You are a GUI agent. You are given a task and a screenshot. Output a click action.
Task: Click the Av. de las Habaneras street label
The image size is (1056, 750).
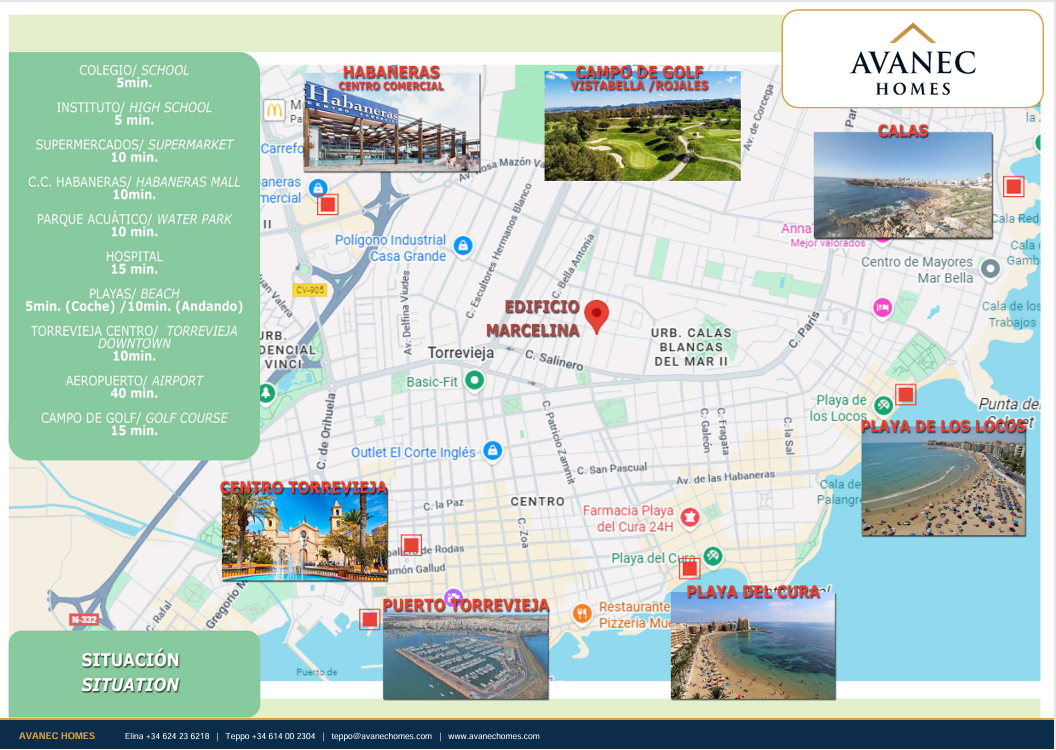(725, 477)
